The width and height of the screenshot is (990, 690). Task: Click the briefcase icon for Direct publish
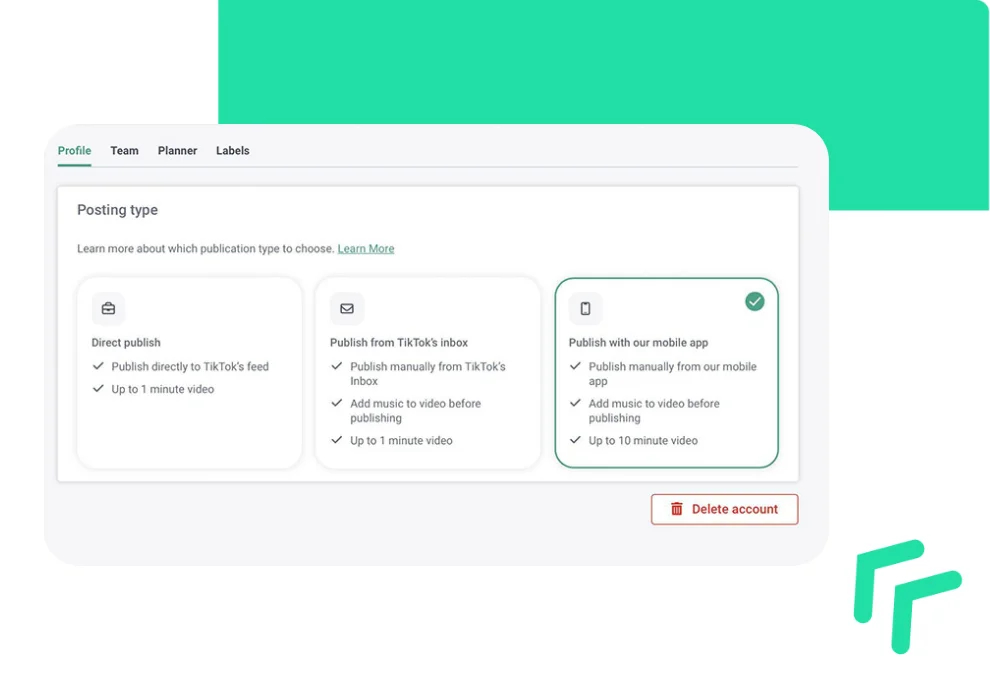click(x=108, y=309)
